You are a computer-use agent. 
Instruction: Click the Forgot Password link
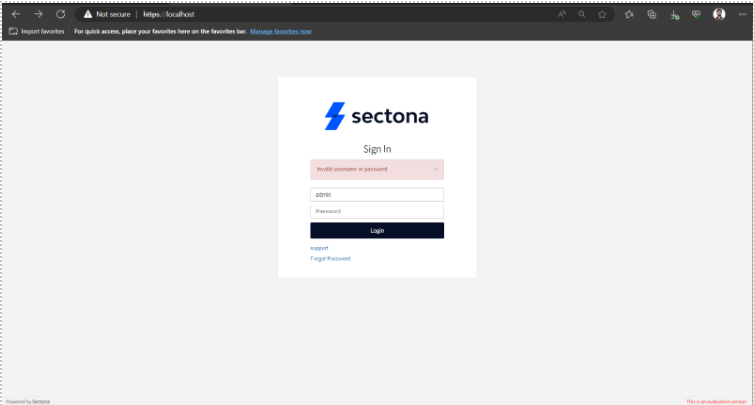330,258
